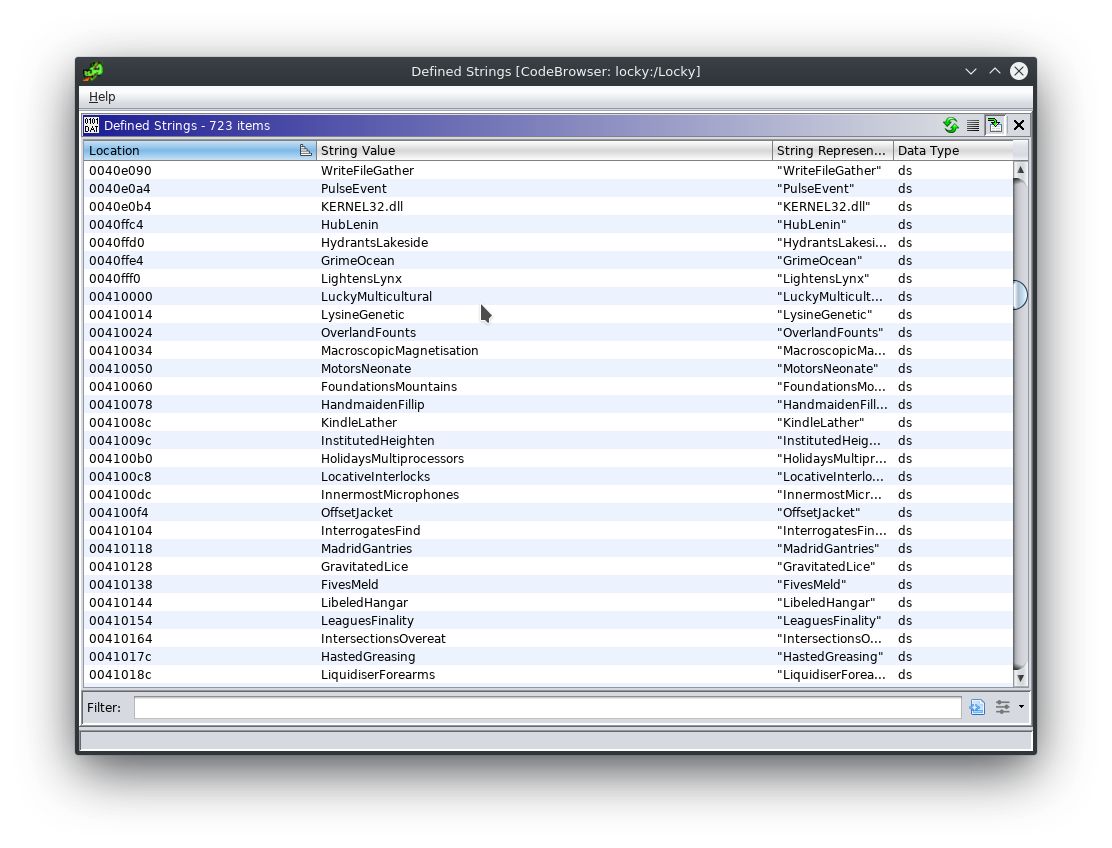Select string value "MotorsNeonate"
Screen dimensions: 1112x848
pos(366,369)
